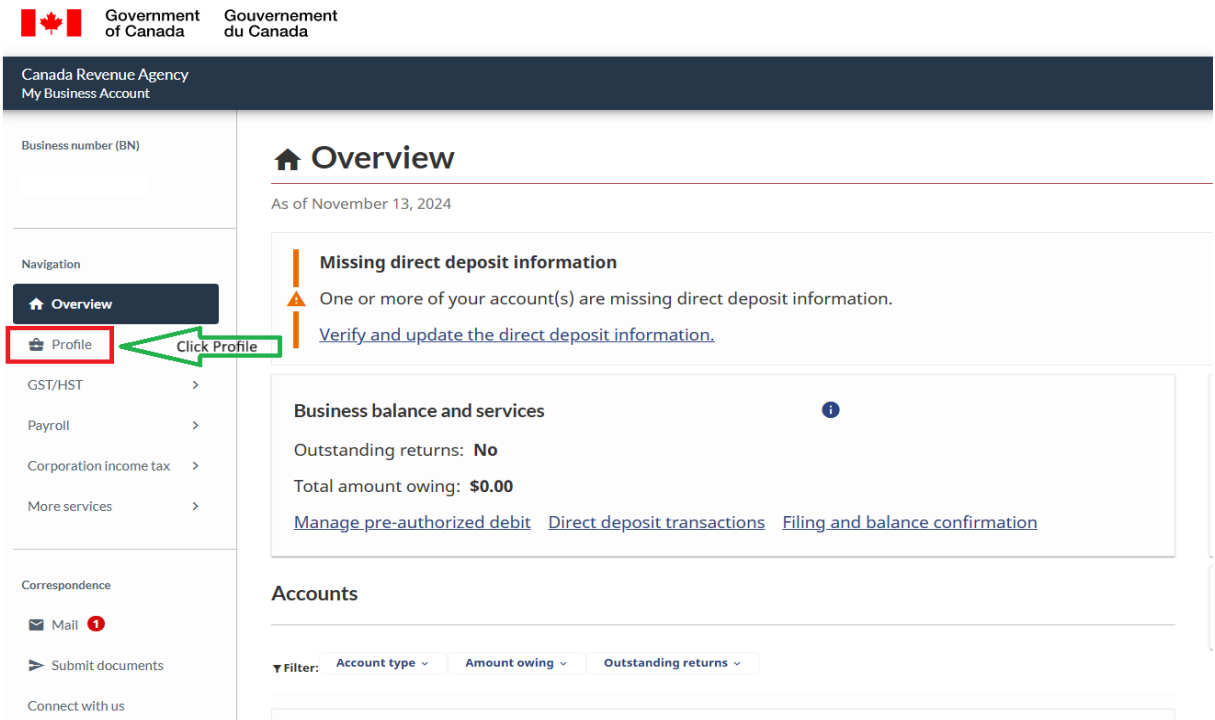Click the As of November 13, 2024 text
Viewport: 1215px width, 720px height.
pos(361,204)
